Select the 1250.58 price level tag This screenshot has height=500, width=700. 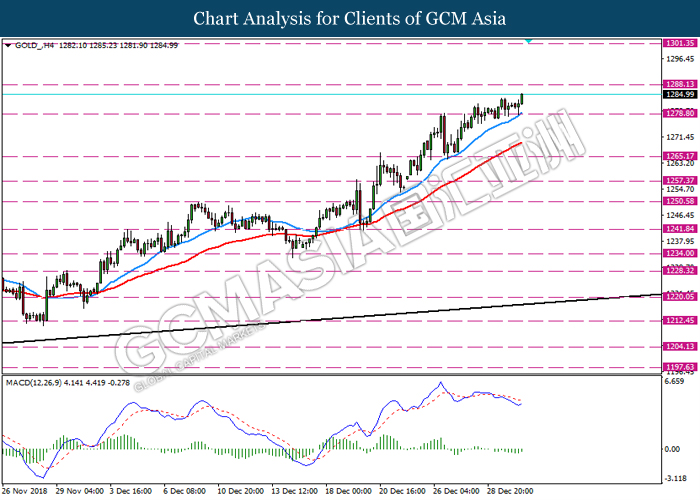point(680,201)
